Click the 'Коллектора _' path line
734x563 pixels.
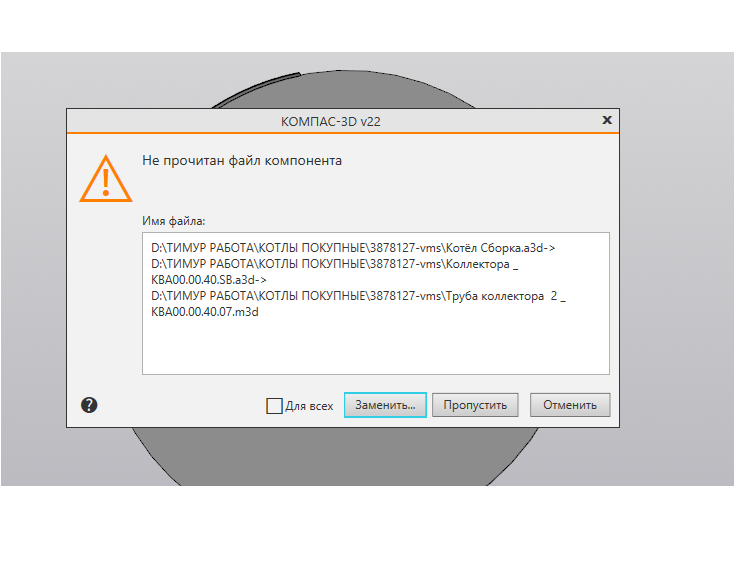pyautogui.click(x=335, y=264)
